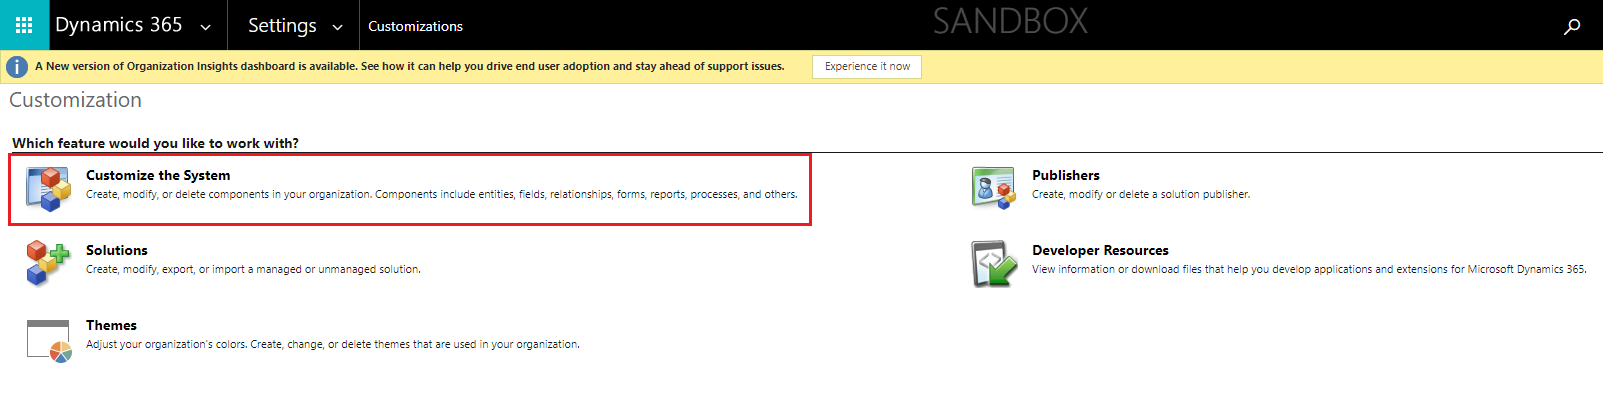Viewport: 1603px width, 397px height.
Task: Click the 'Create, modify or delete a solution publisher' text
Action: pyautogui.click(x=1141, y=195)
